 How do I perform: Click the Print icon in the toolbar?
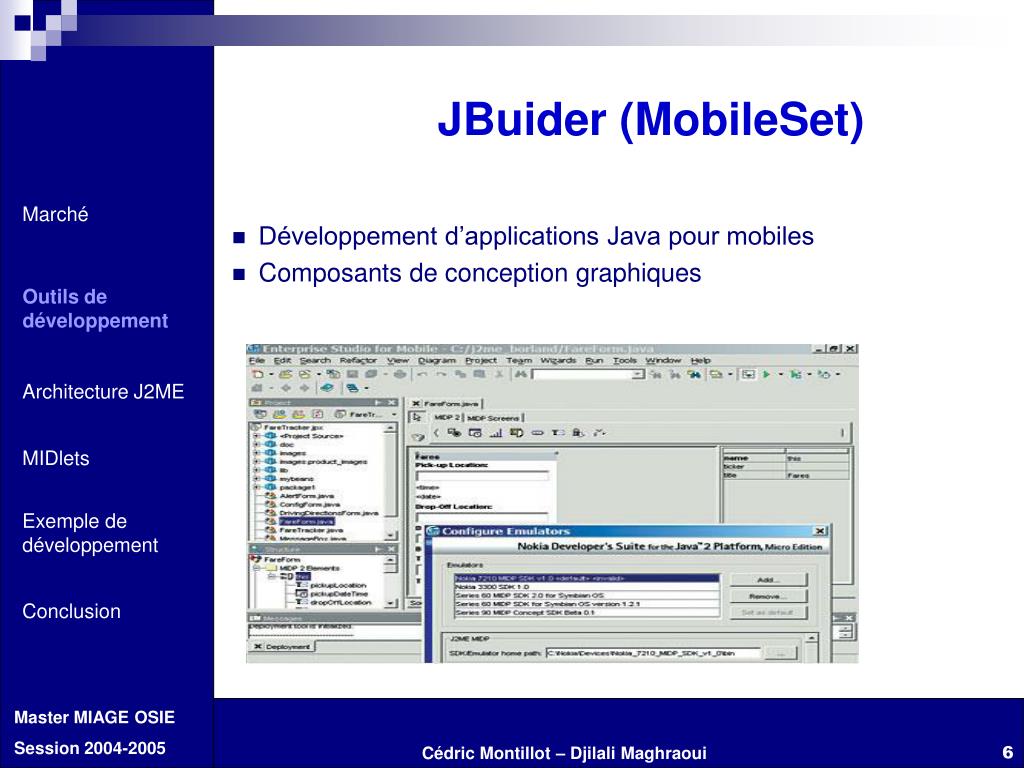(400, 374)
